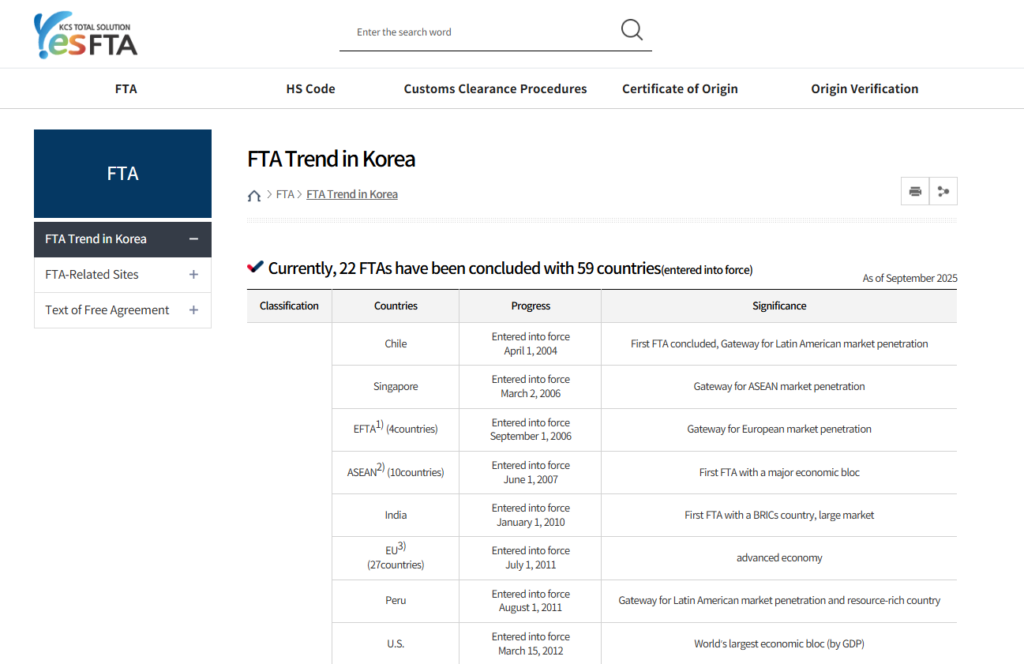Image resolution: width=1024 pixels, height=664 pixels.
Task: Click FTA Trend in Korea breadcrumb link
Action: click(352, 194)
